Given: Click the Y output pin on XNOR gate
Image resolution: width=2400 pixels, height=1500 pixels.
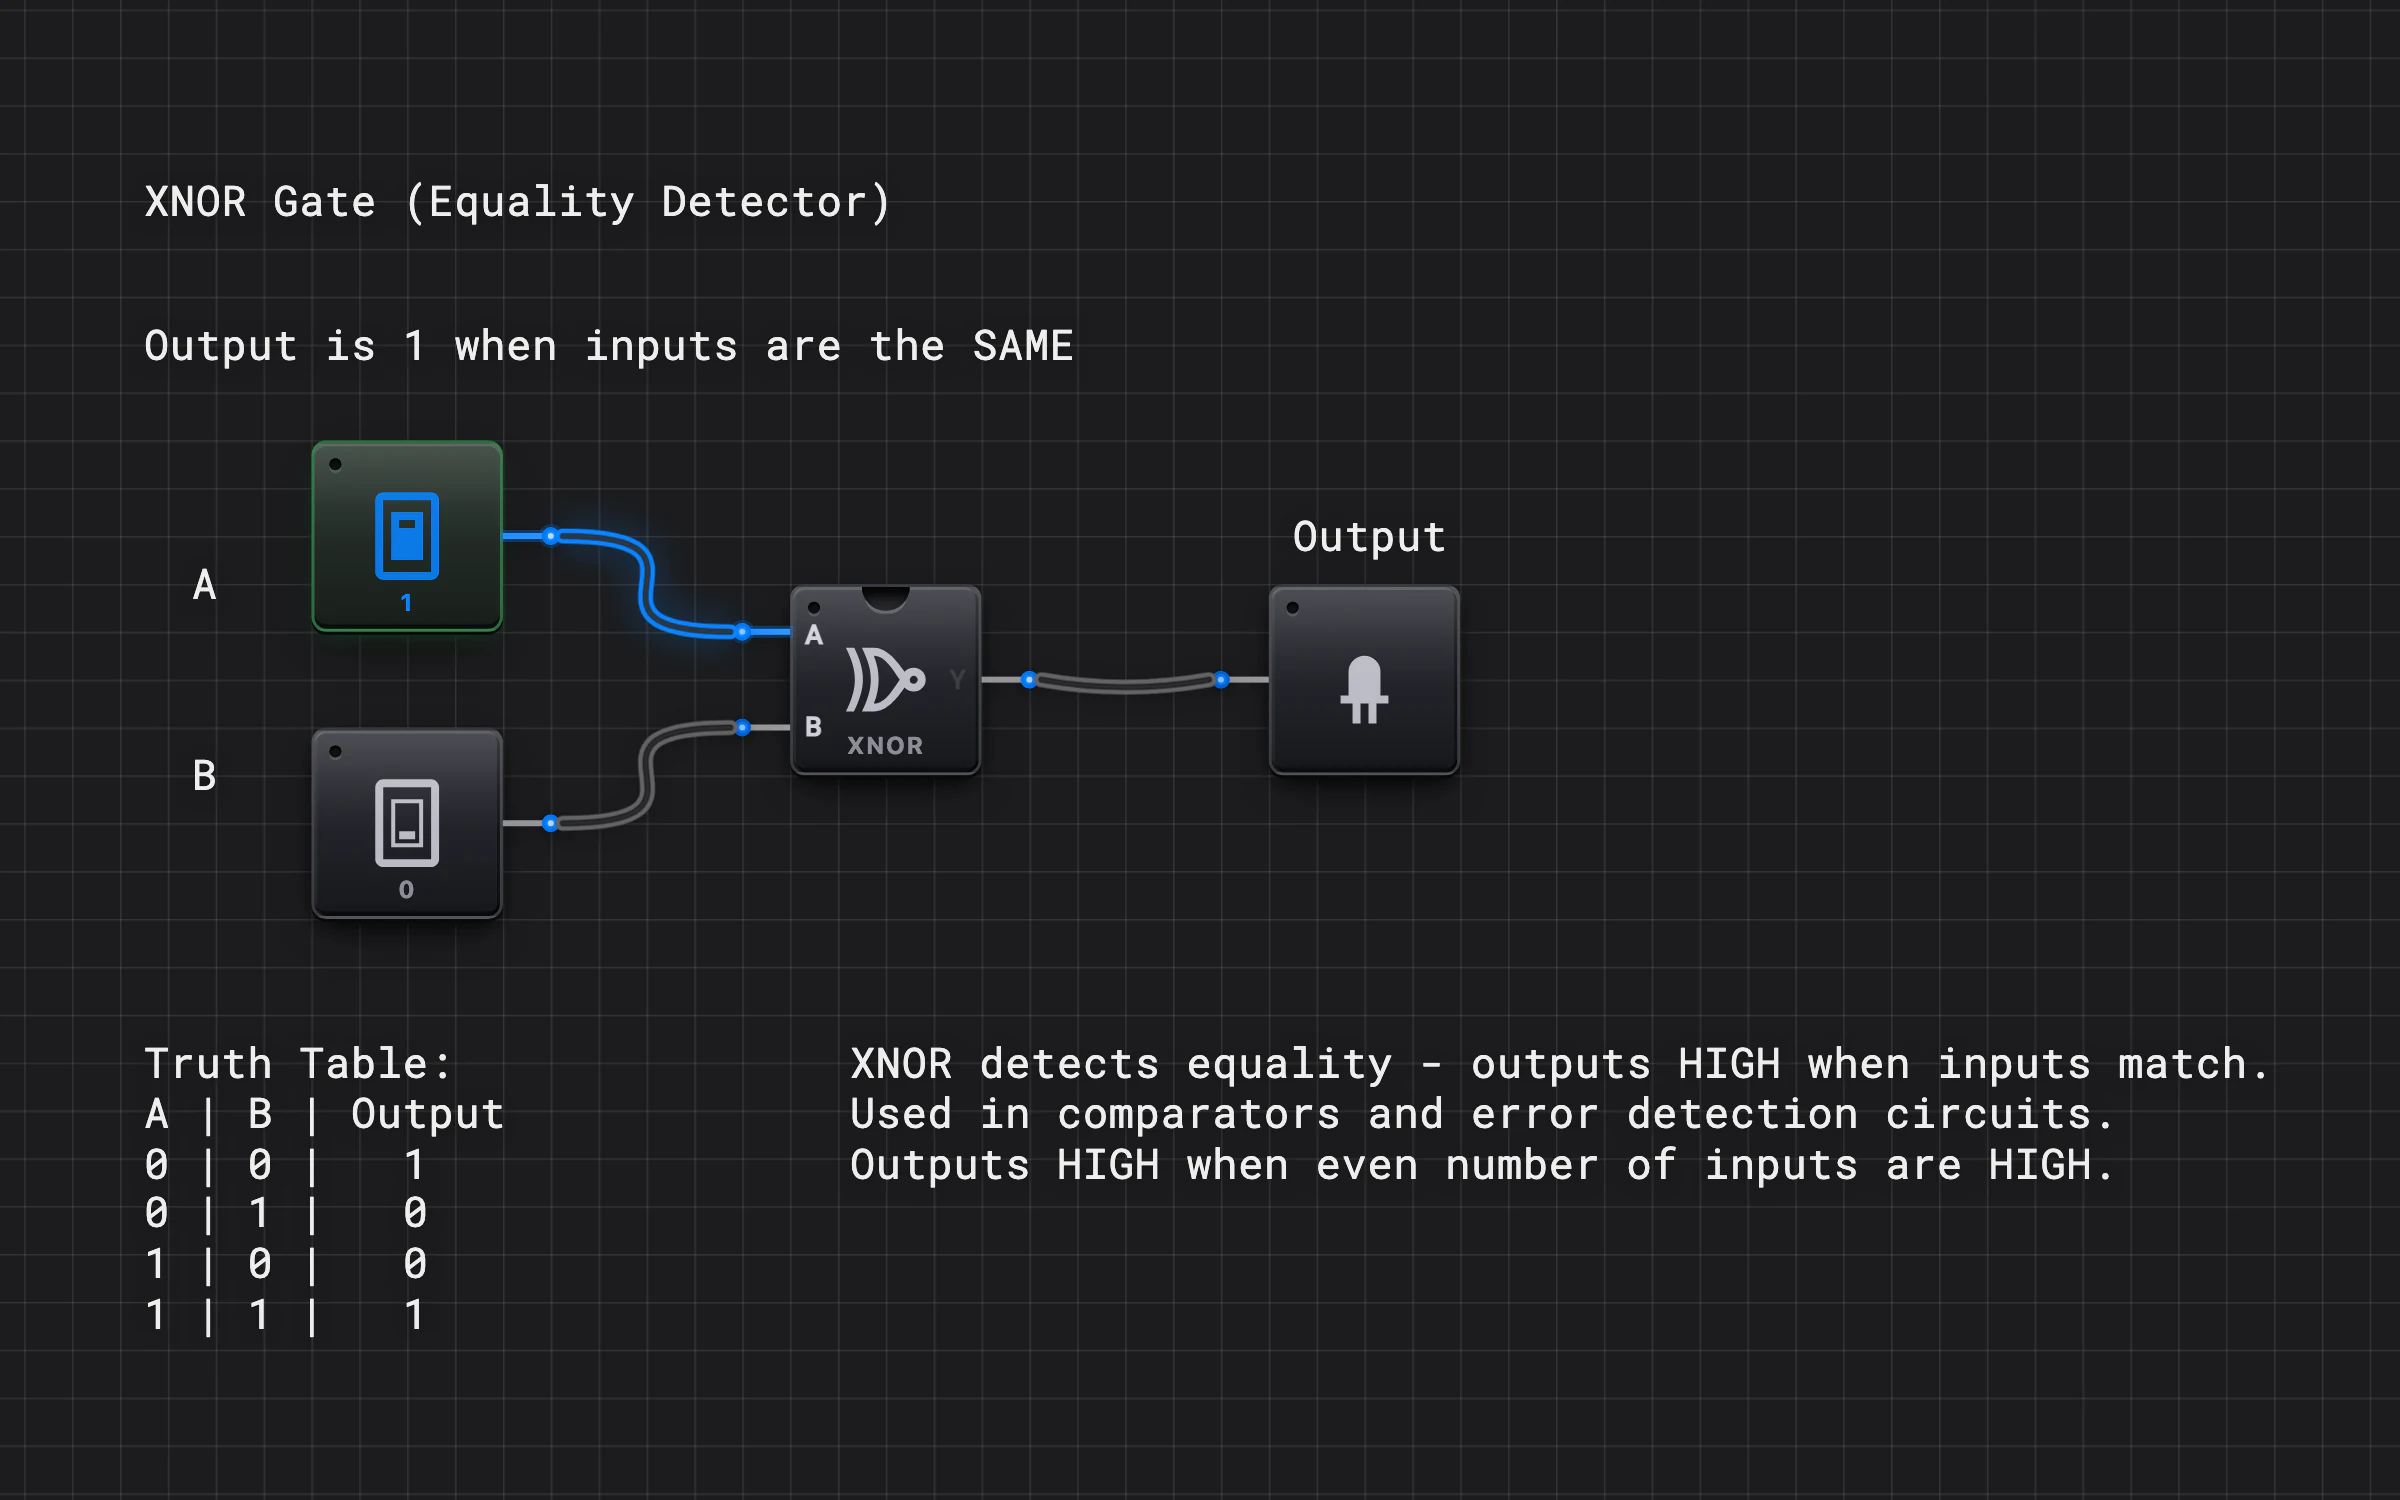Looking at the screenshot, I should 957,680.
